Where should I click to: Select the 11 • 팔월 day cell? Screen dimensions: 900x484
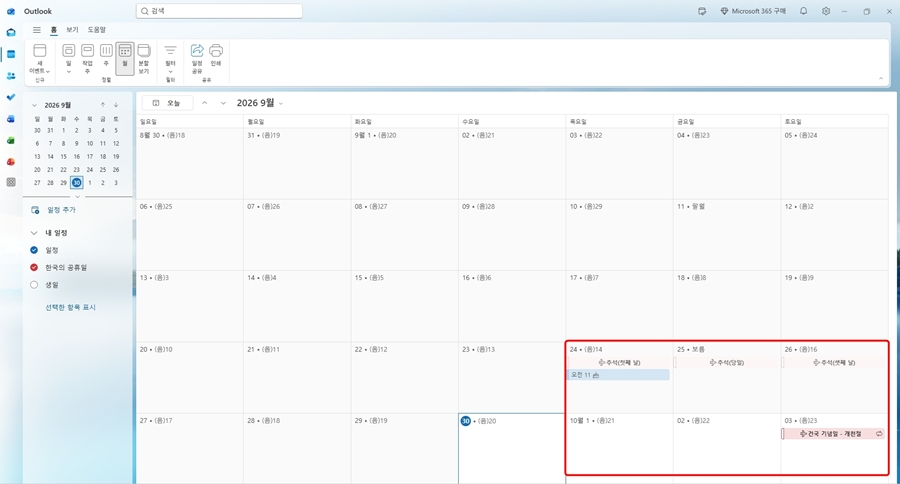click(727, 235)
